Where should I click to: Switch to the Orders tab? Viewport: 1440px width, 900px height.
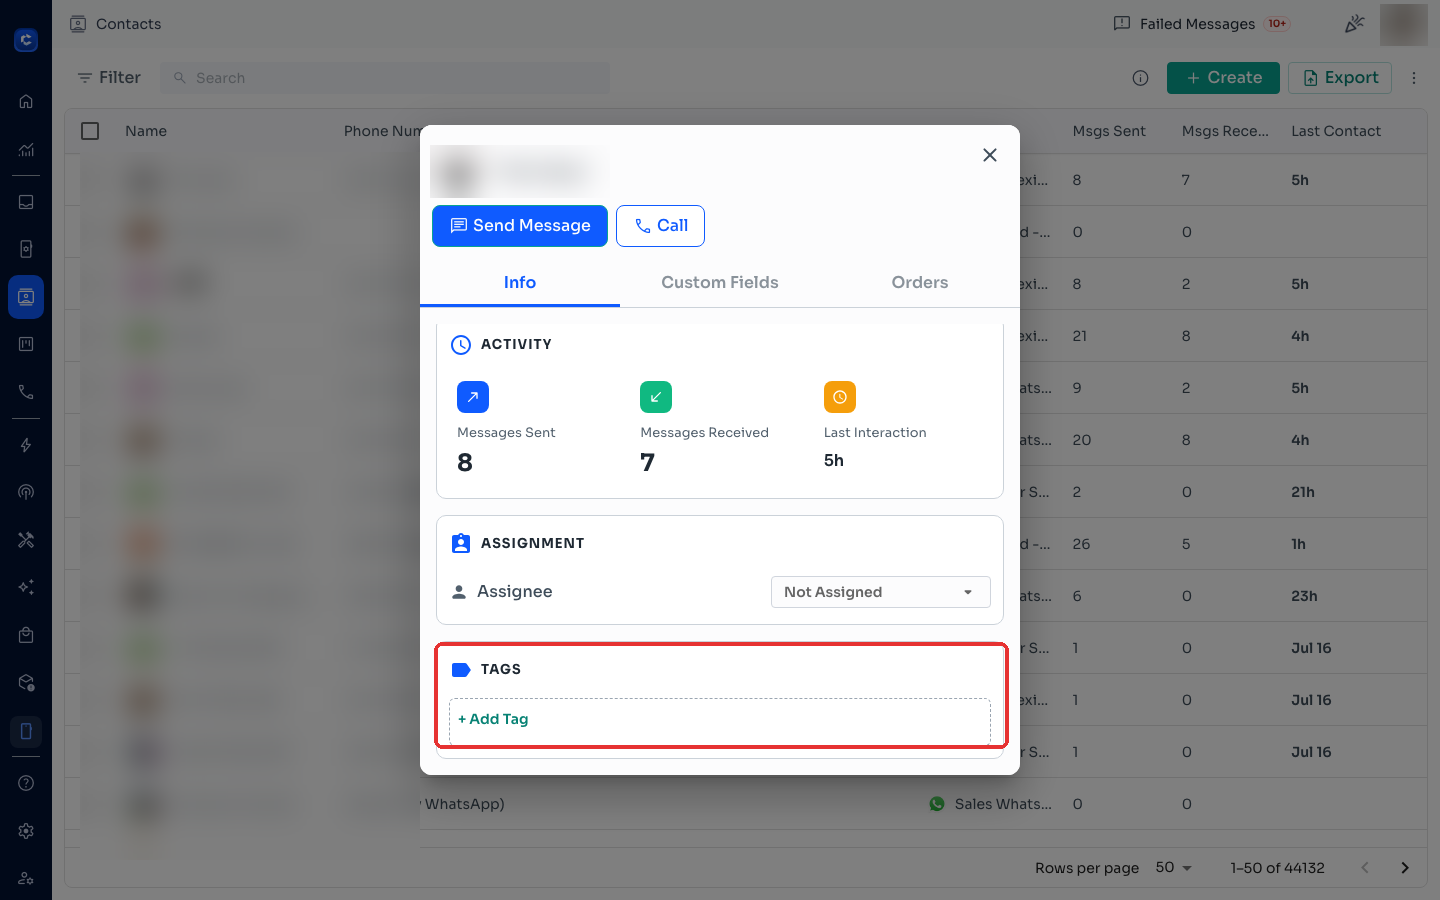click(920, 282)
